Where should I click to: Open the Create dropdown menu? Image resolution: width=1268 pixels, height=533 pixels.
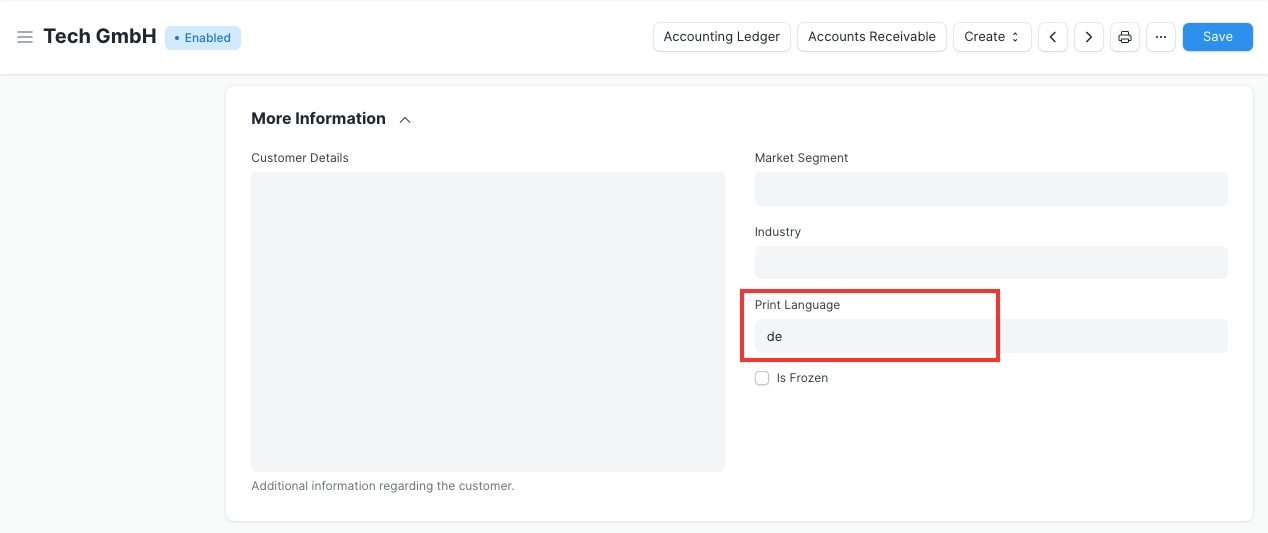[x=991, y=37]
